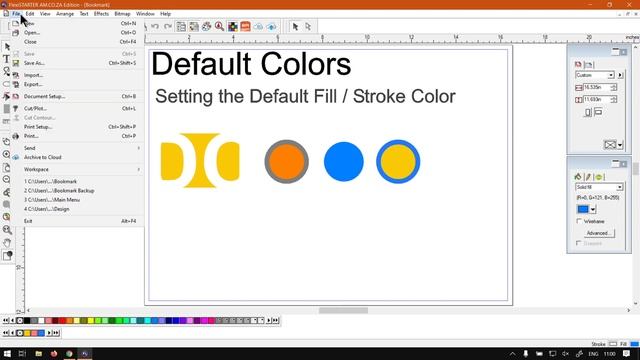This screenshot has height=360, width=640.
Task: Select the Text tool in left toolbox
Action: click(x=6, y=59)
